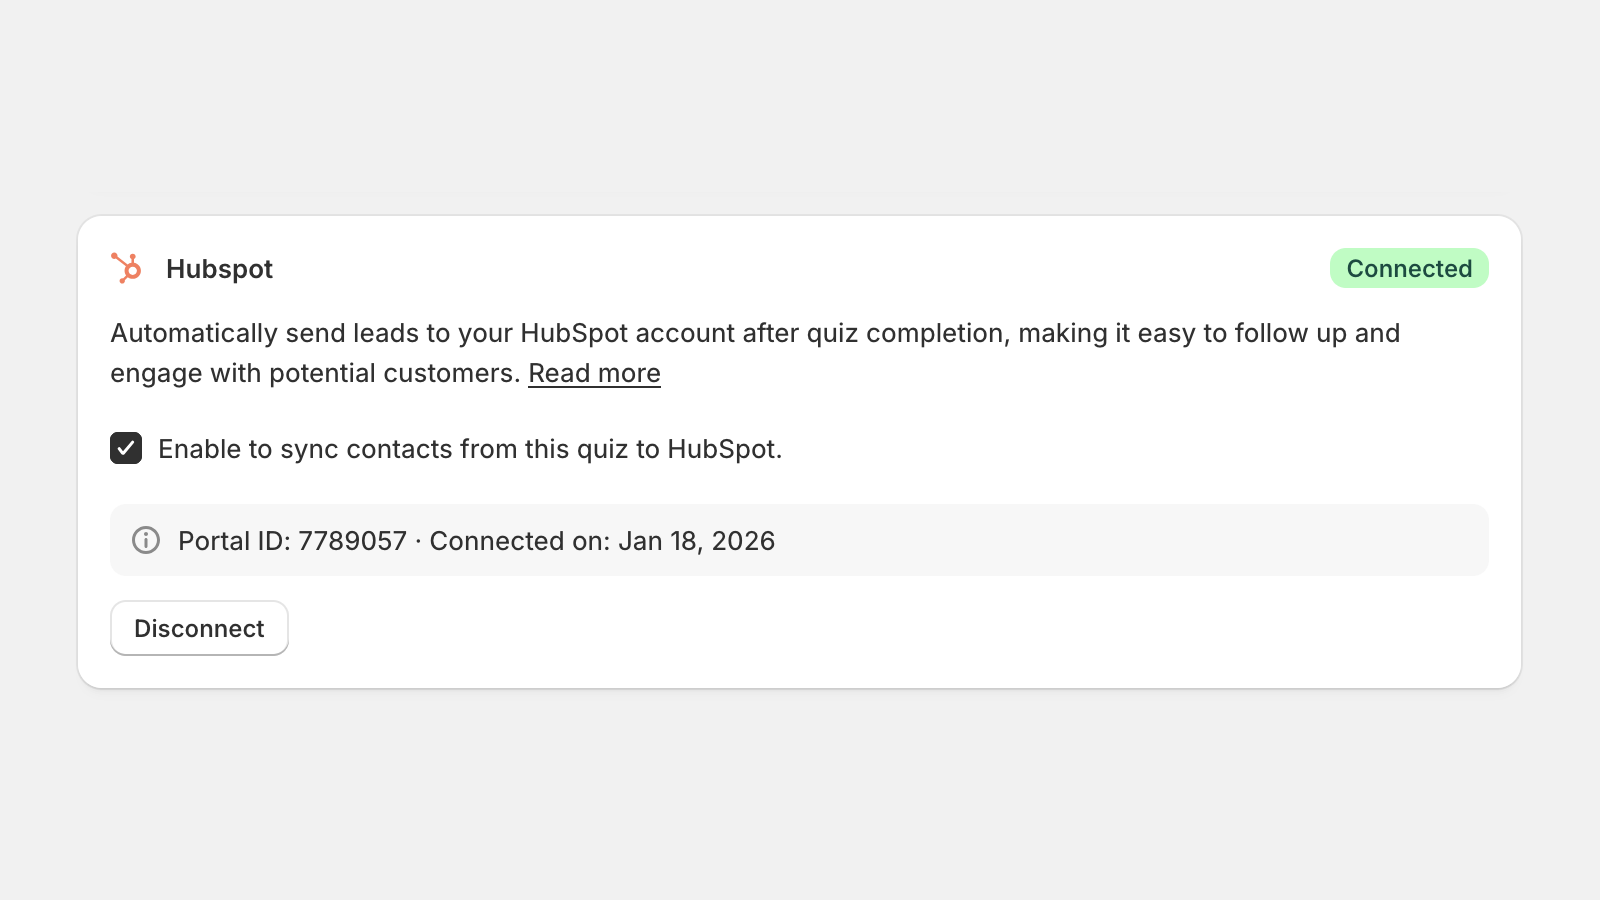Image resolution: width=1600 pixels, height=900 pixels.
Task: Uncheck the 'Enable to sync contacts' checkbox
Action: tap(125, 449)
